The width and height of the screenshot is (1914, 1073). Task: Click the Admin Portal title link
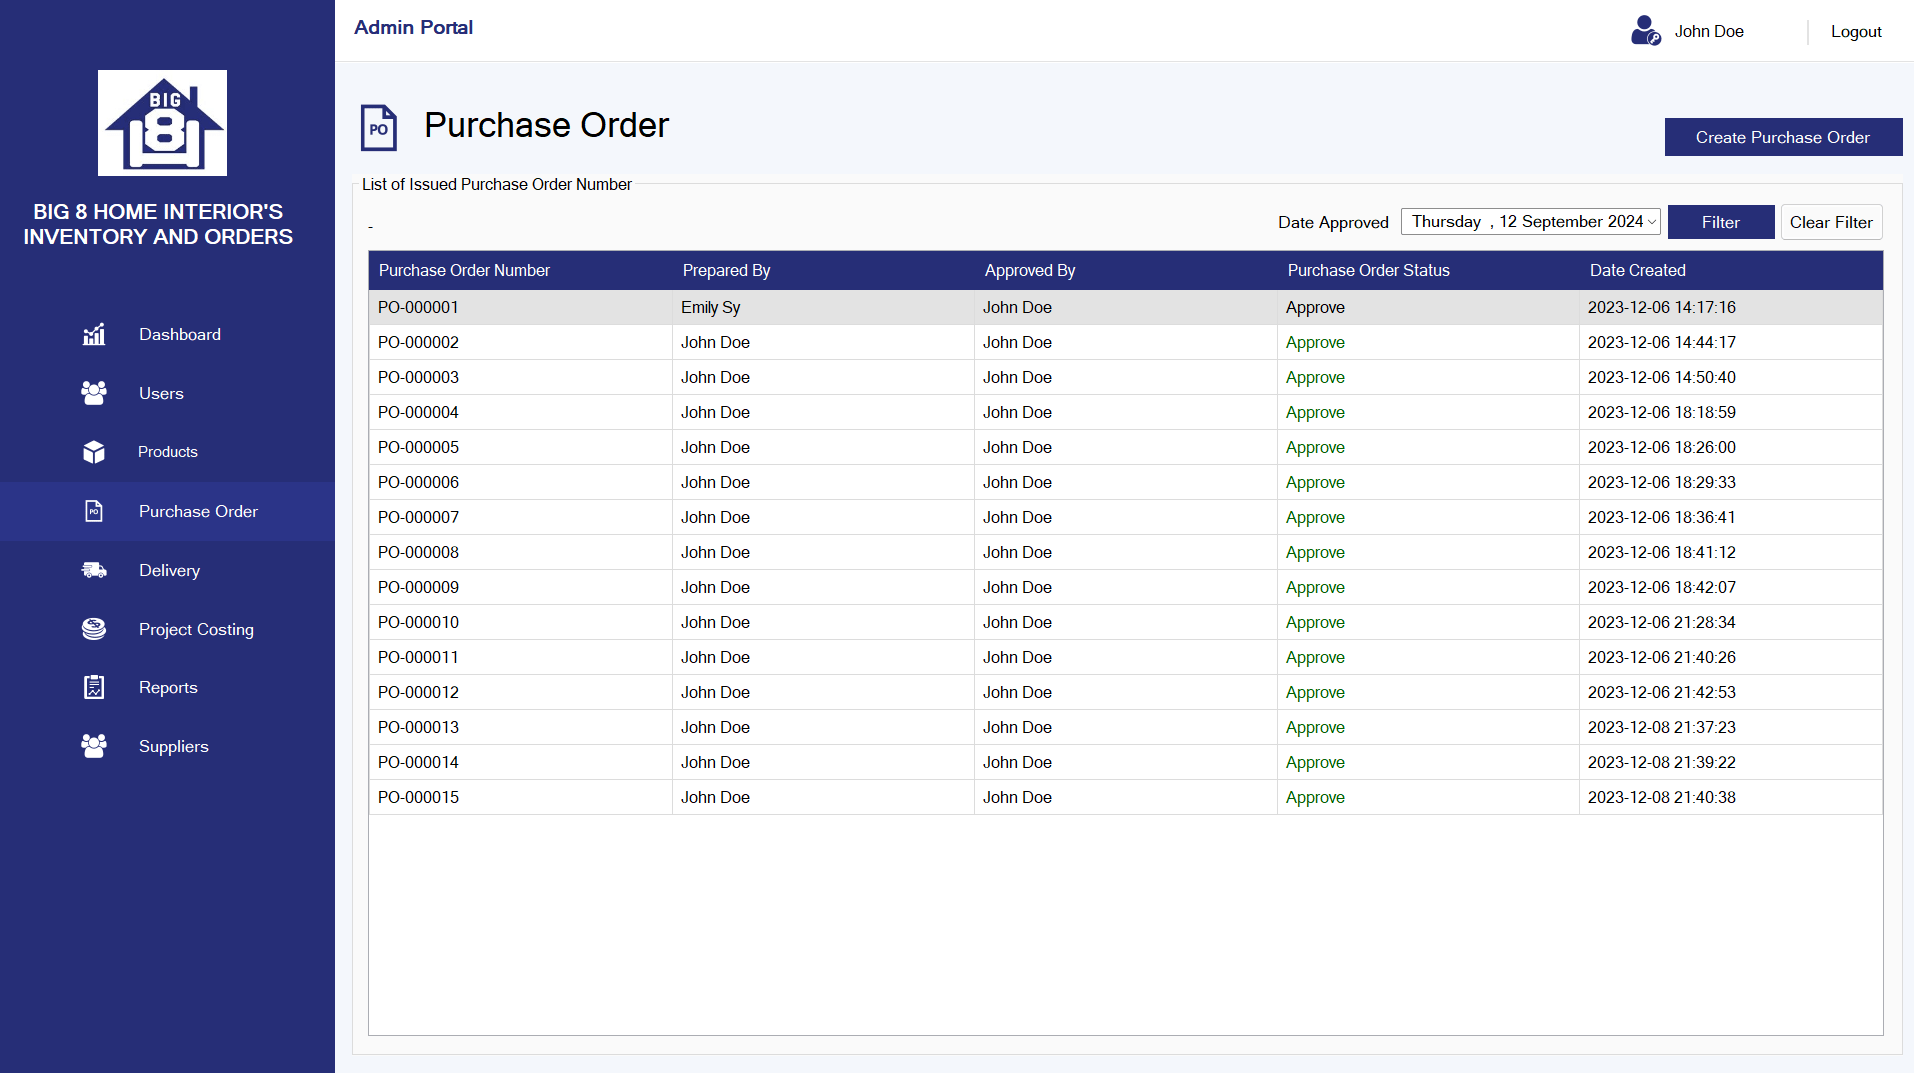[413, 27]
